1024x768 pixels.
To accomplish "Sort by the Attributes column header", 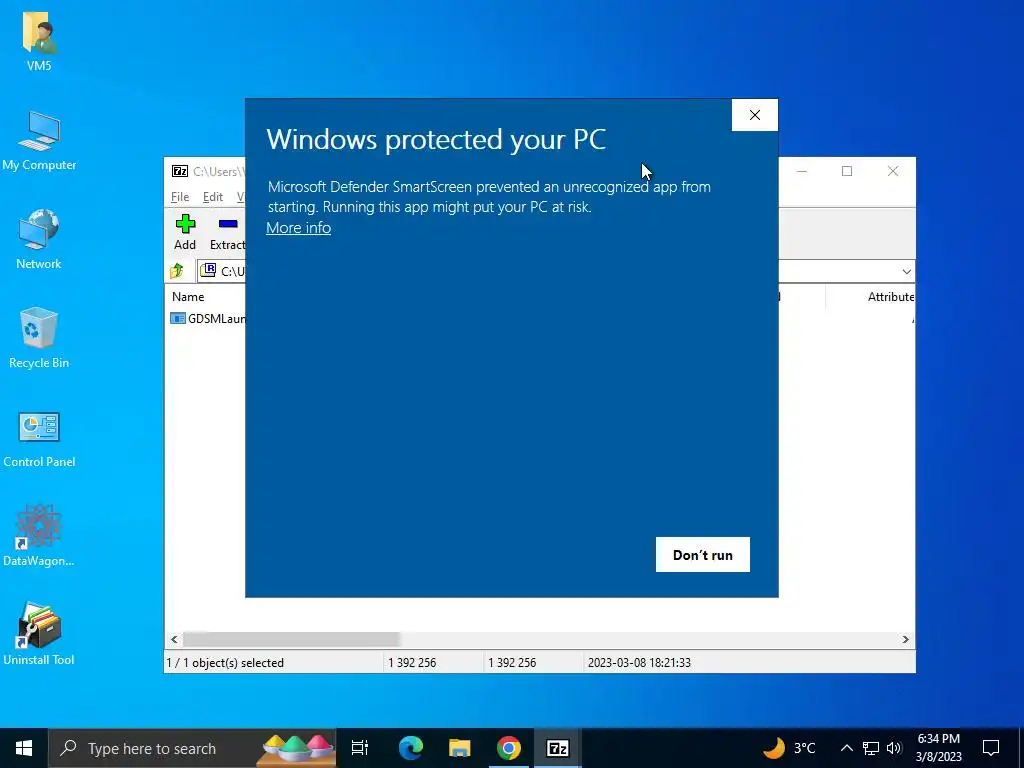I will click(x=890, y=296).
